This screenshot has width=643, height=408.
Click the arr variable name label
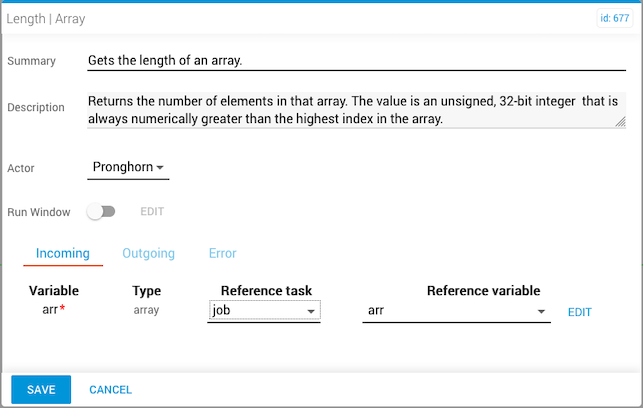tap(50, 311)
